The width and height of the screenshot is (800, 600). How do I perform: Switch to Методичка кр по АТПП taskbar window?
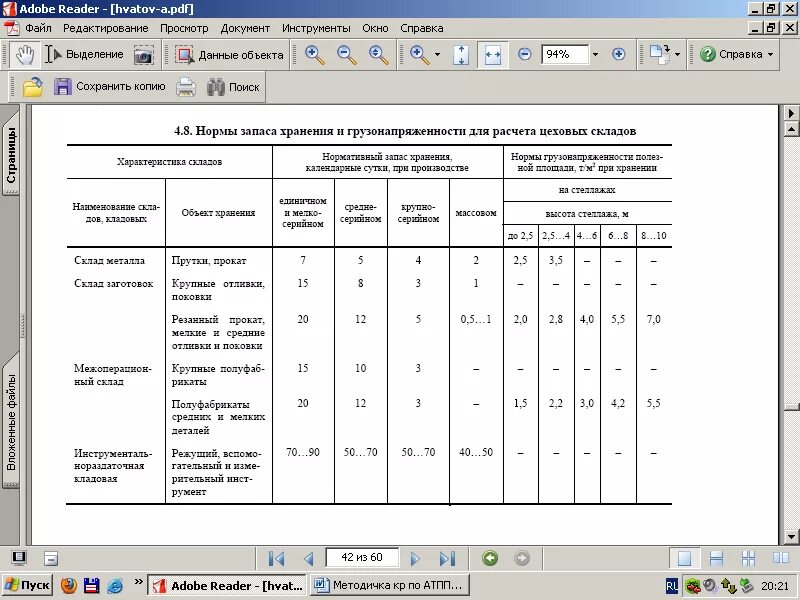pos(390,585)
